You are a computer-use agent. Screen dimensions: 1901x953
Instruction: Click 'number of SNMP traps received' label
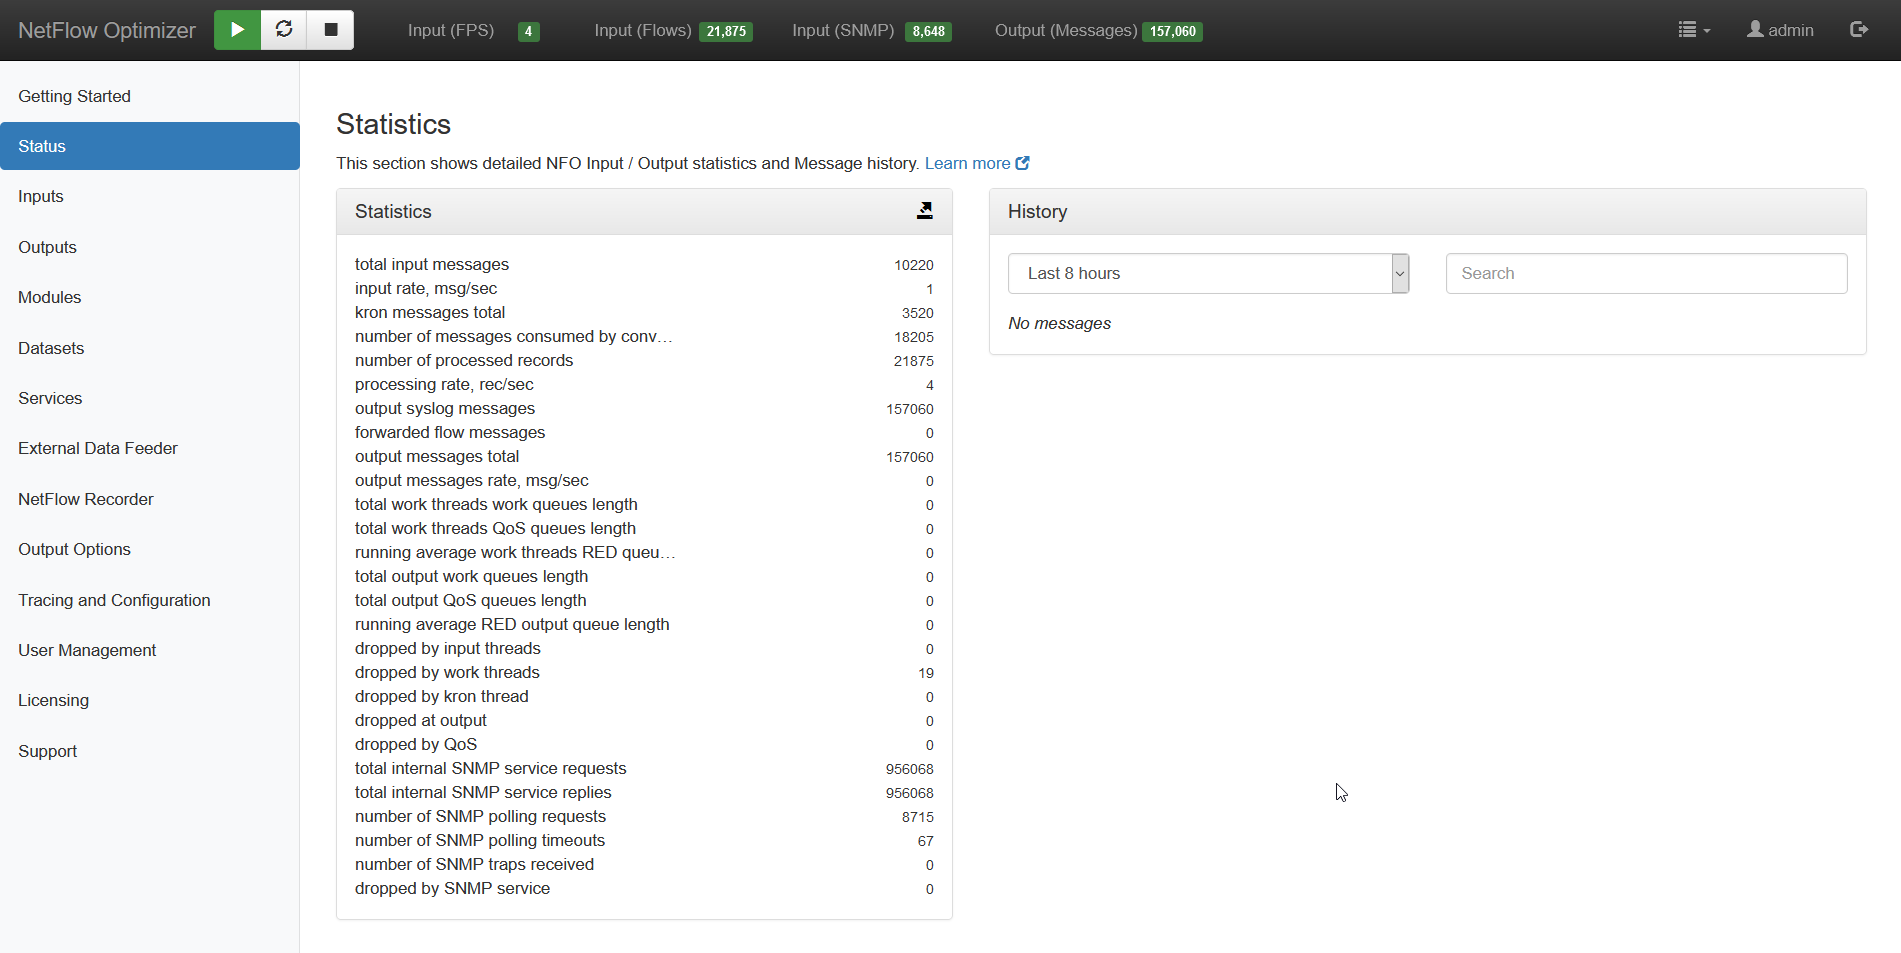[474, 864]
